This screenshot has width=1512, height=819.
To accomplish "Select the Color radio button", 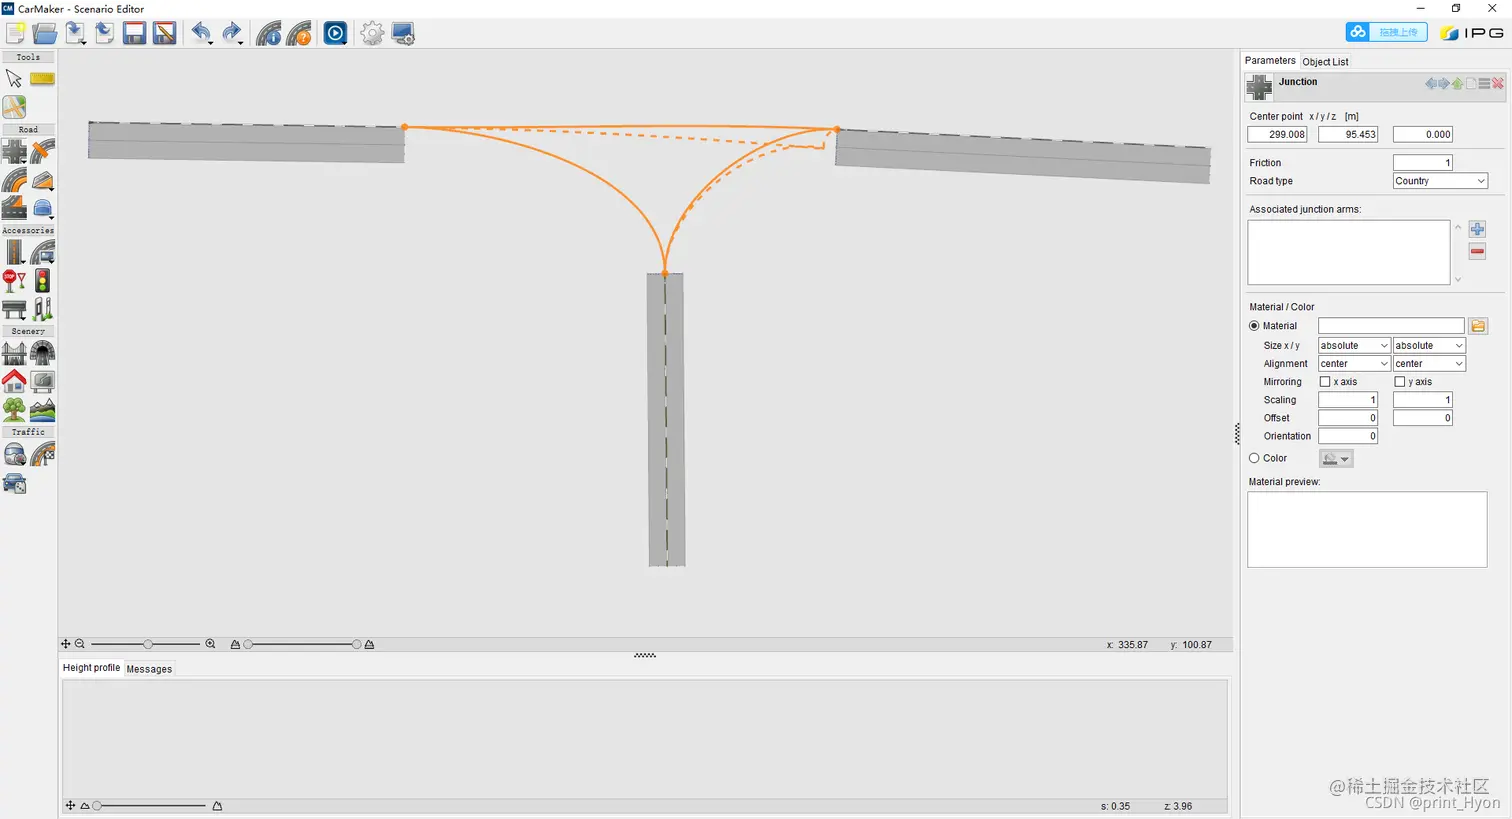I will pos(1254,458).
